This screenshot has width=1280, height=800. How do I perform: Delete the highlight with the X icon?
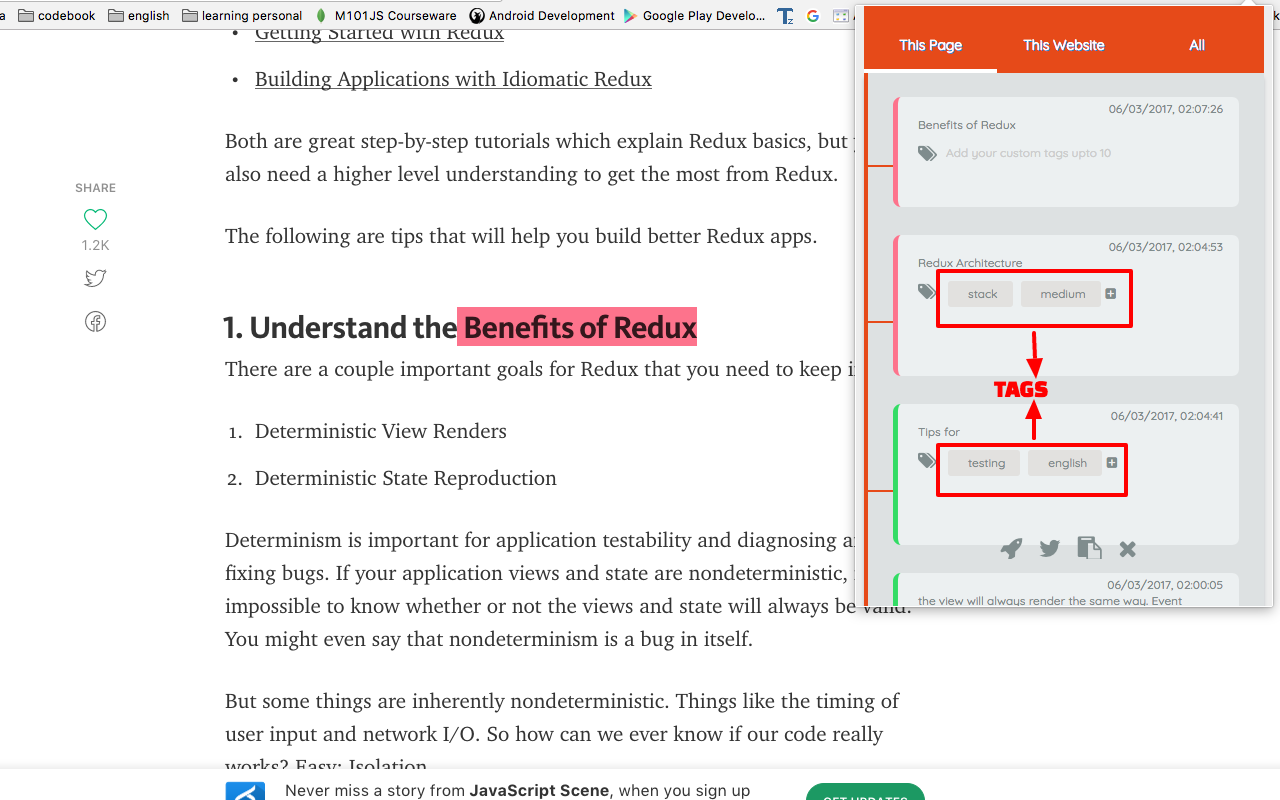1128,548
